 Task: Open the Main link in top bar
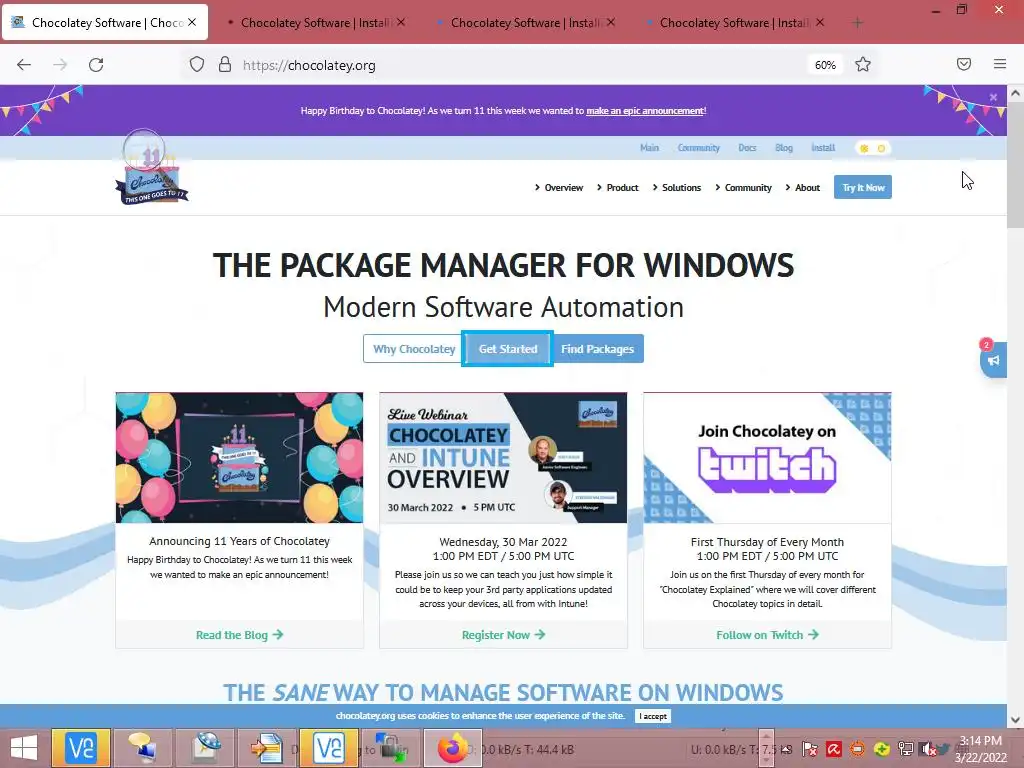pyautogui.click(x=649, y=148)
